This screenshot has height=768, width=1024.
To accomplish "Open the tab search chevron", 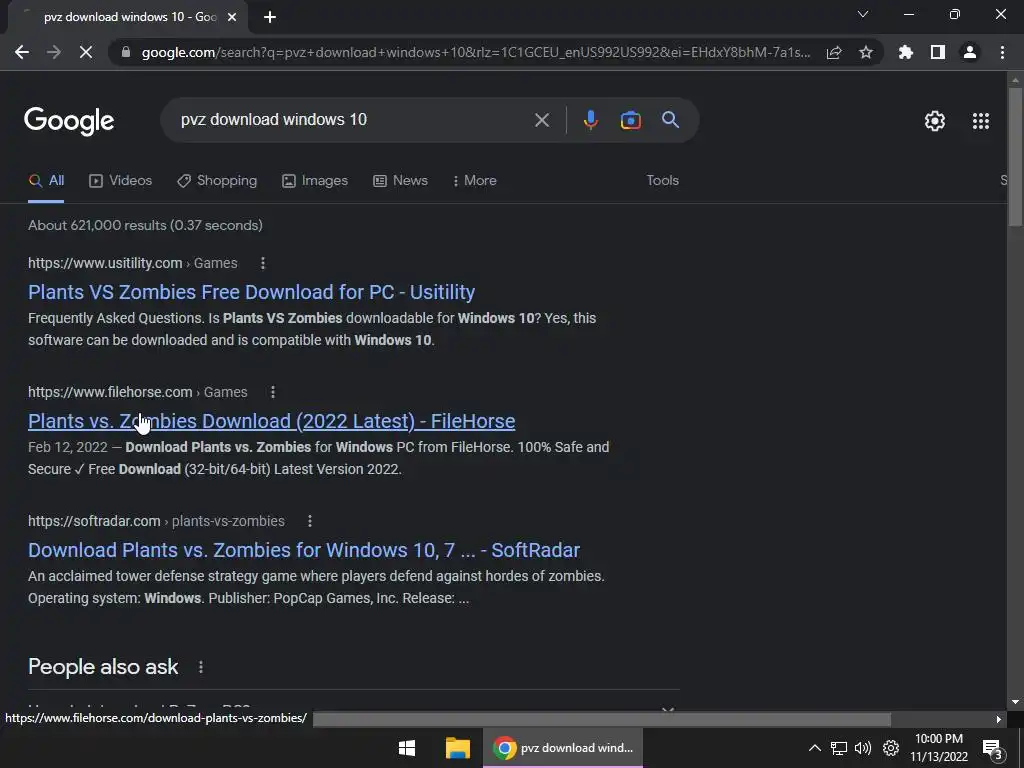I will tap(863, 14).
